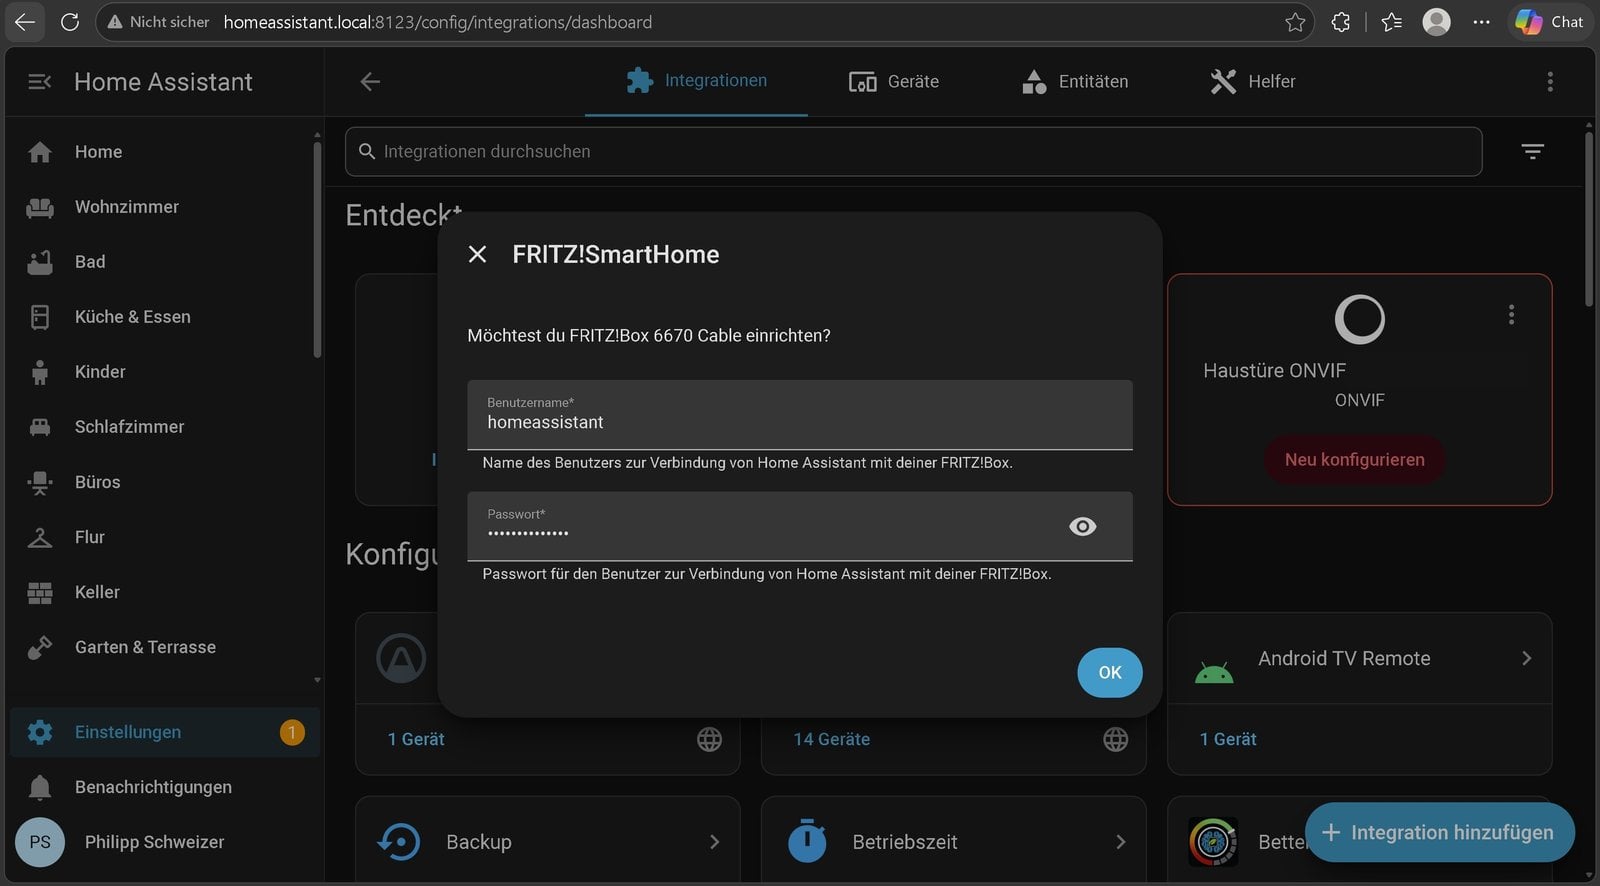The image size is (1600, 886).
Task: Click the Integration hinzufügen button
Action: pos(1440,832)
